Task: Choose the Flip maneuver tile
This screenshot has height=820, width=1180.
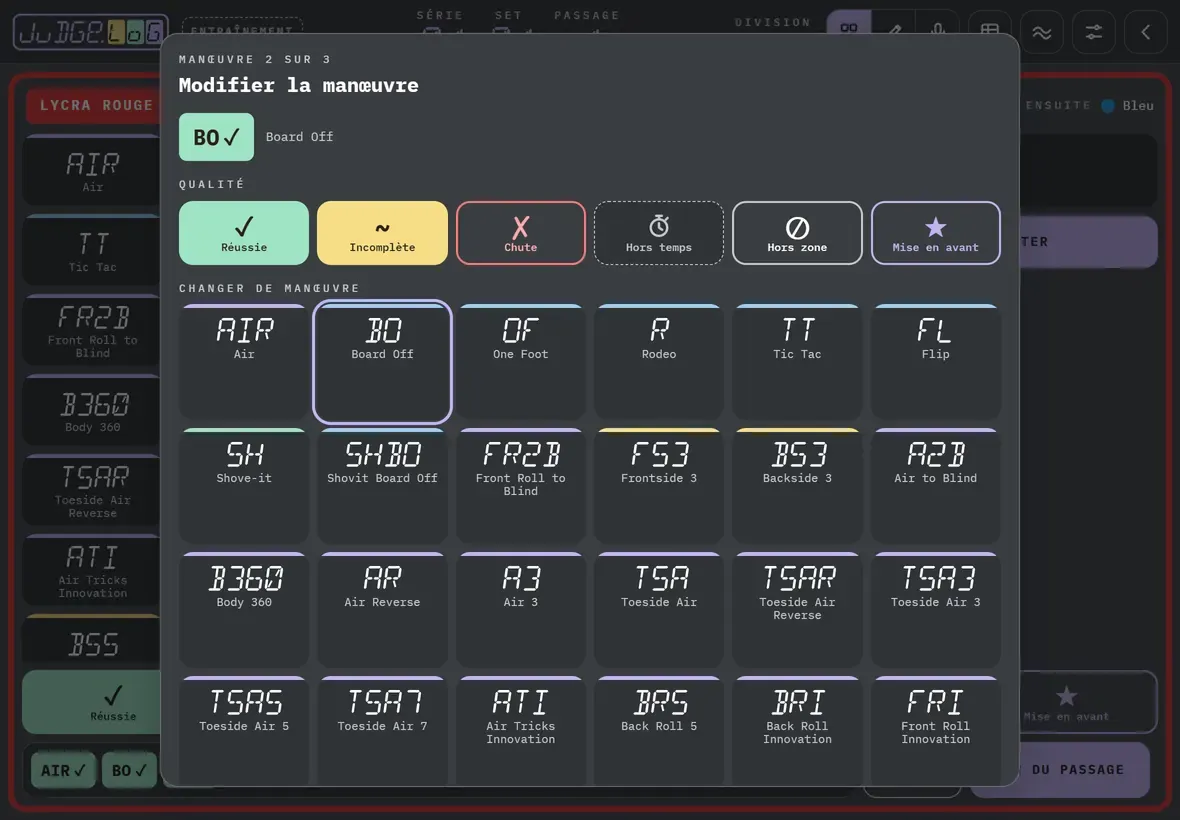Action: [935, 362]
